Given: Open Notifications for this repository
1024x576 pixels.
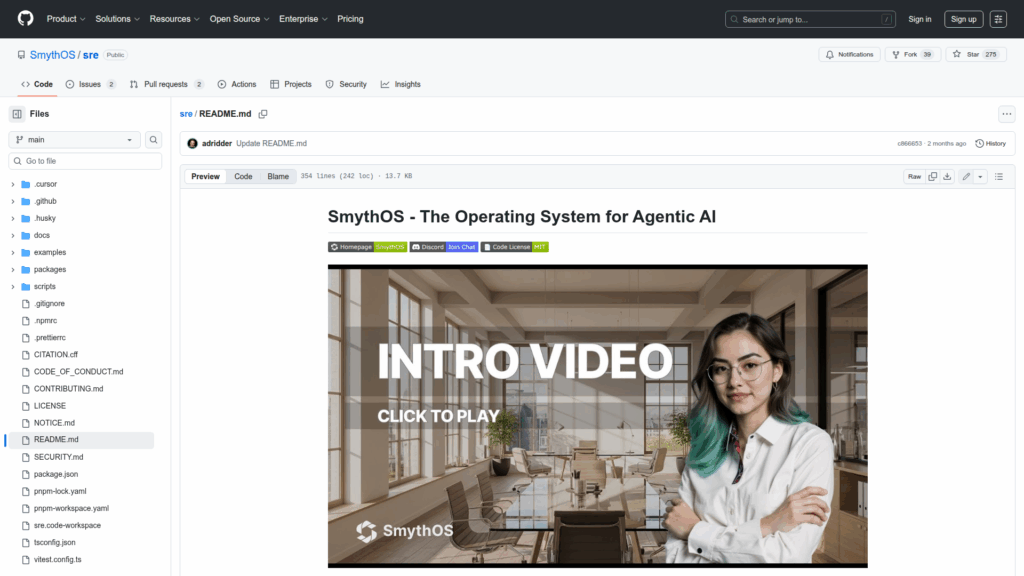Looking at the screenshot, I should [x=849, y=55].
